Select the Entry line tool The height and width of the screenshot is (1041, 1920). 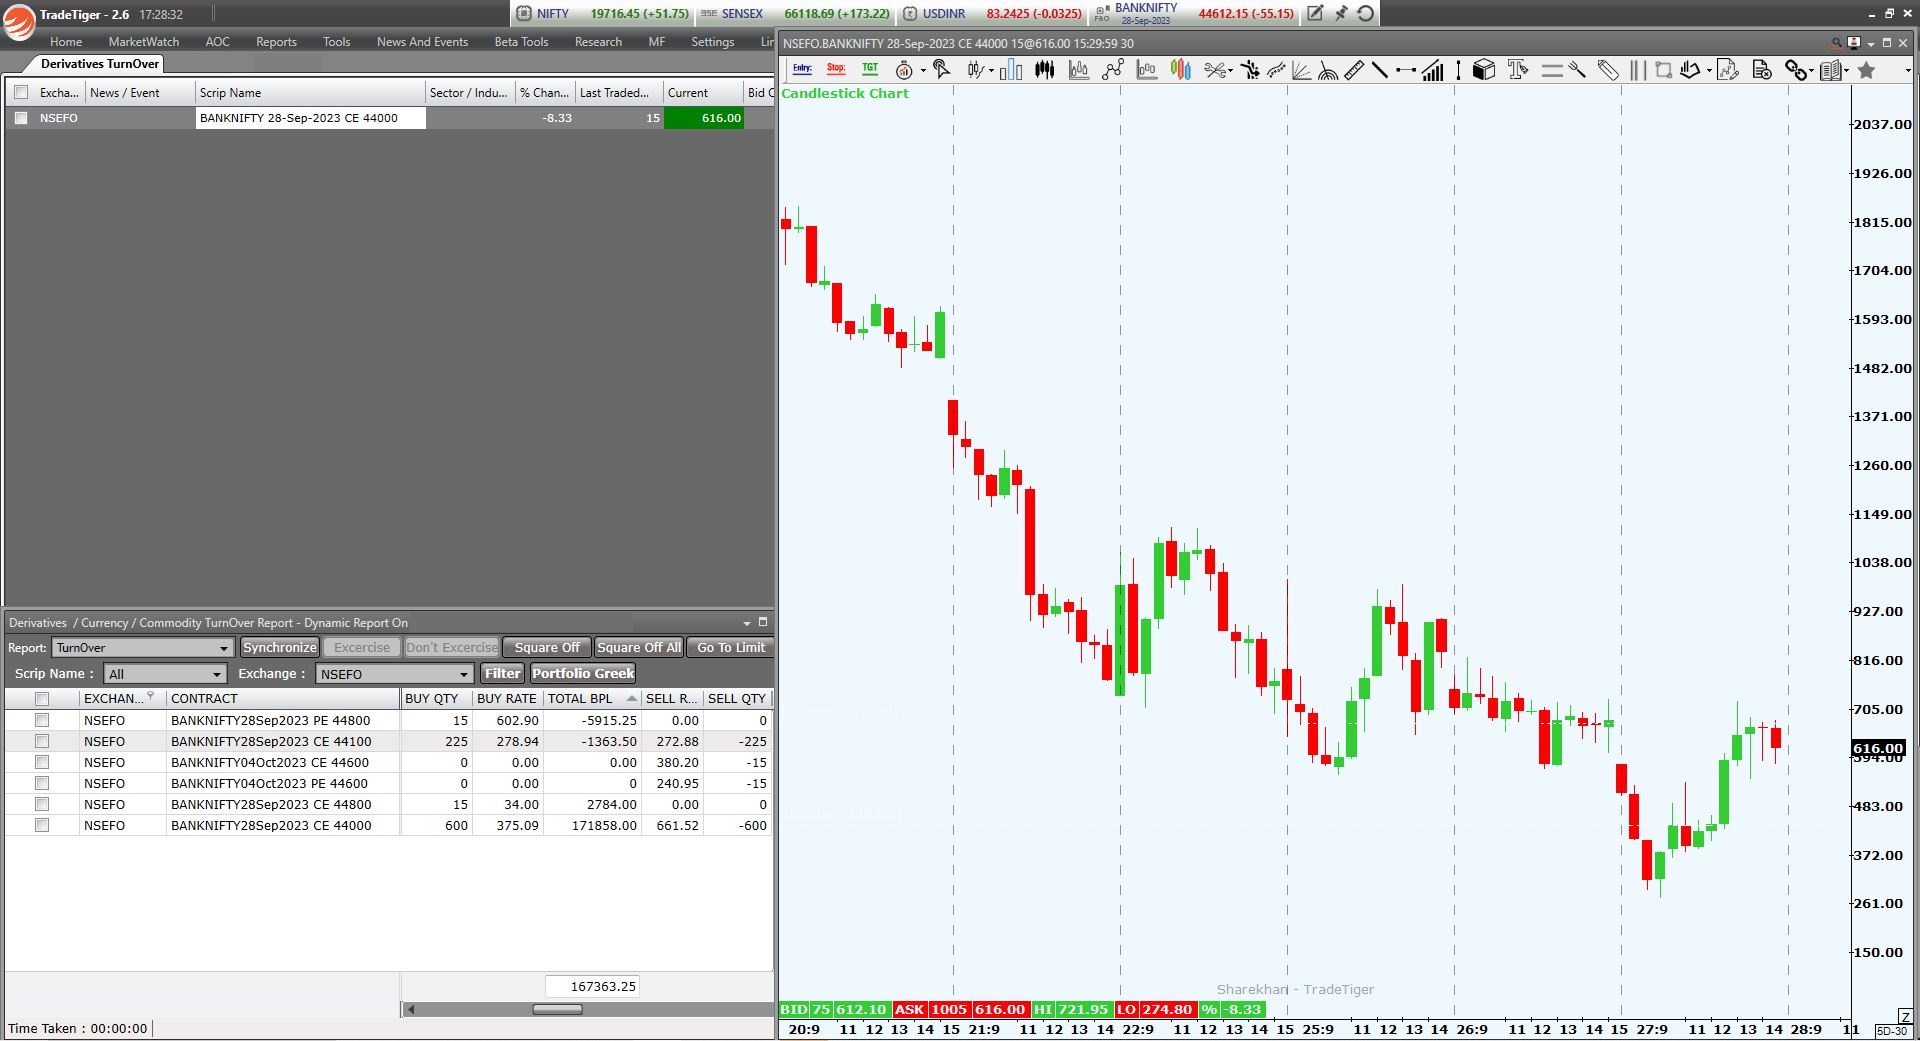802,69
